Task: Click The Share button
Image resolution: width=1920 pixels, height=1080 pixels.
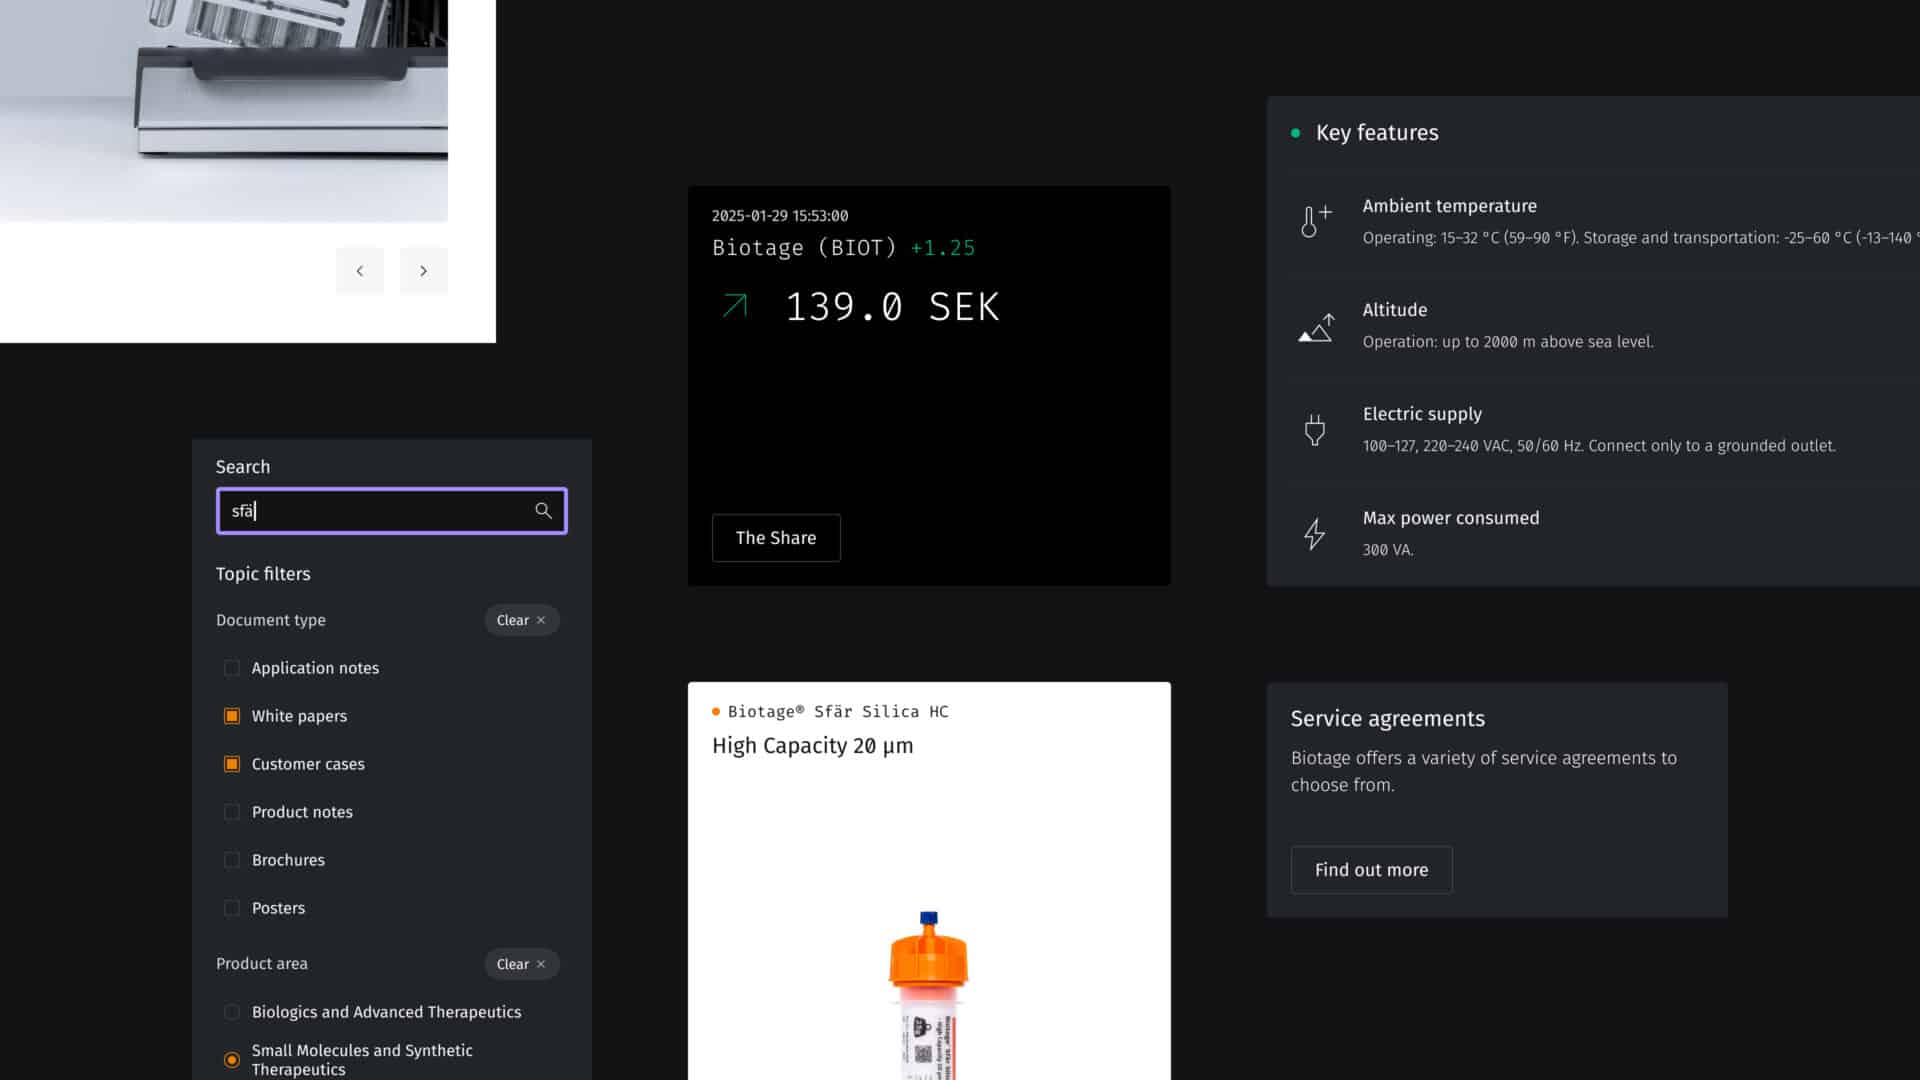Action: 775,538
